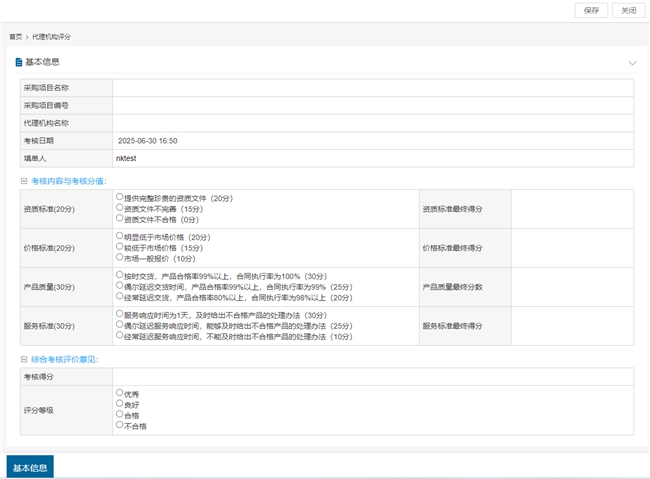Screen dimensions: 650x479
Task: Collapse 综合考核评价意见 section icon
Action: (x=24, y=359)
